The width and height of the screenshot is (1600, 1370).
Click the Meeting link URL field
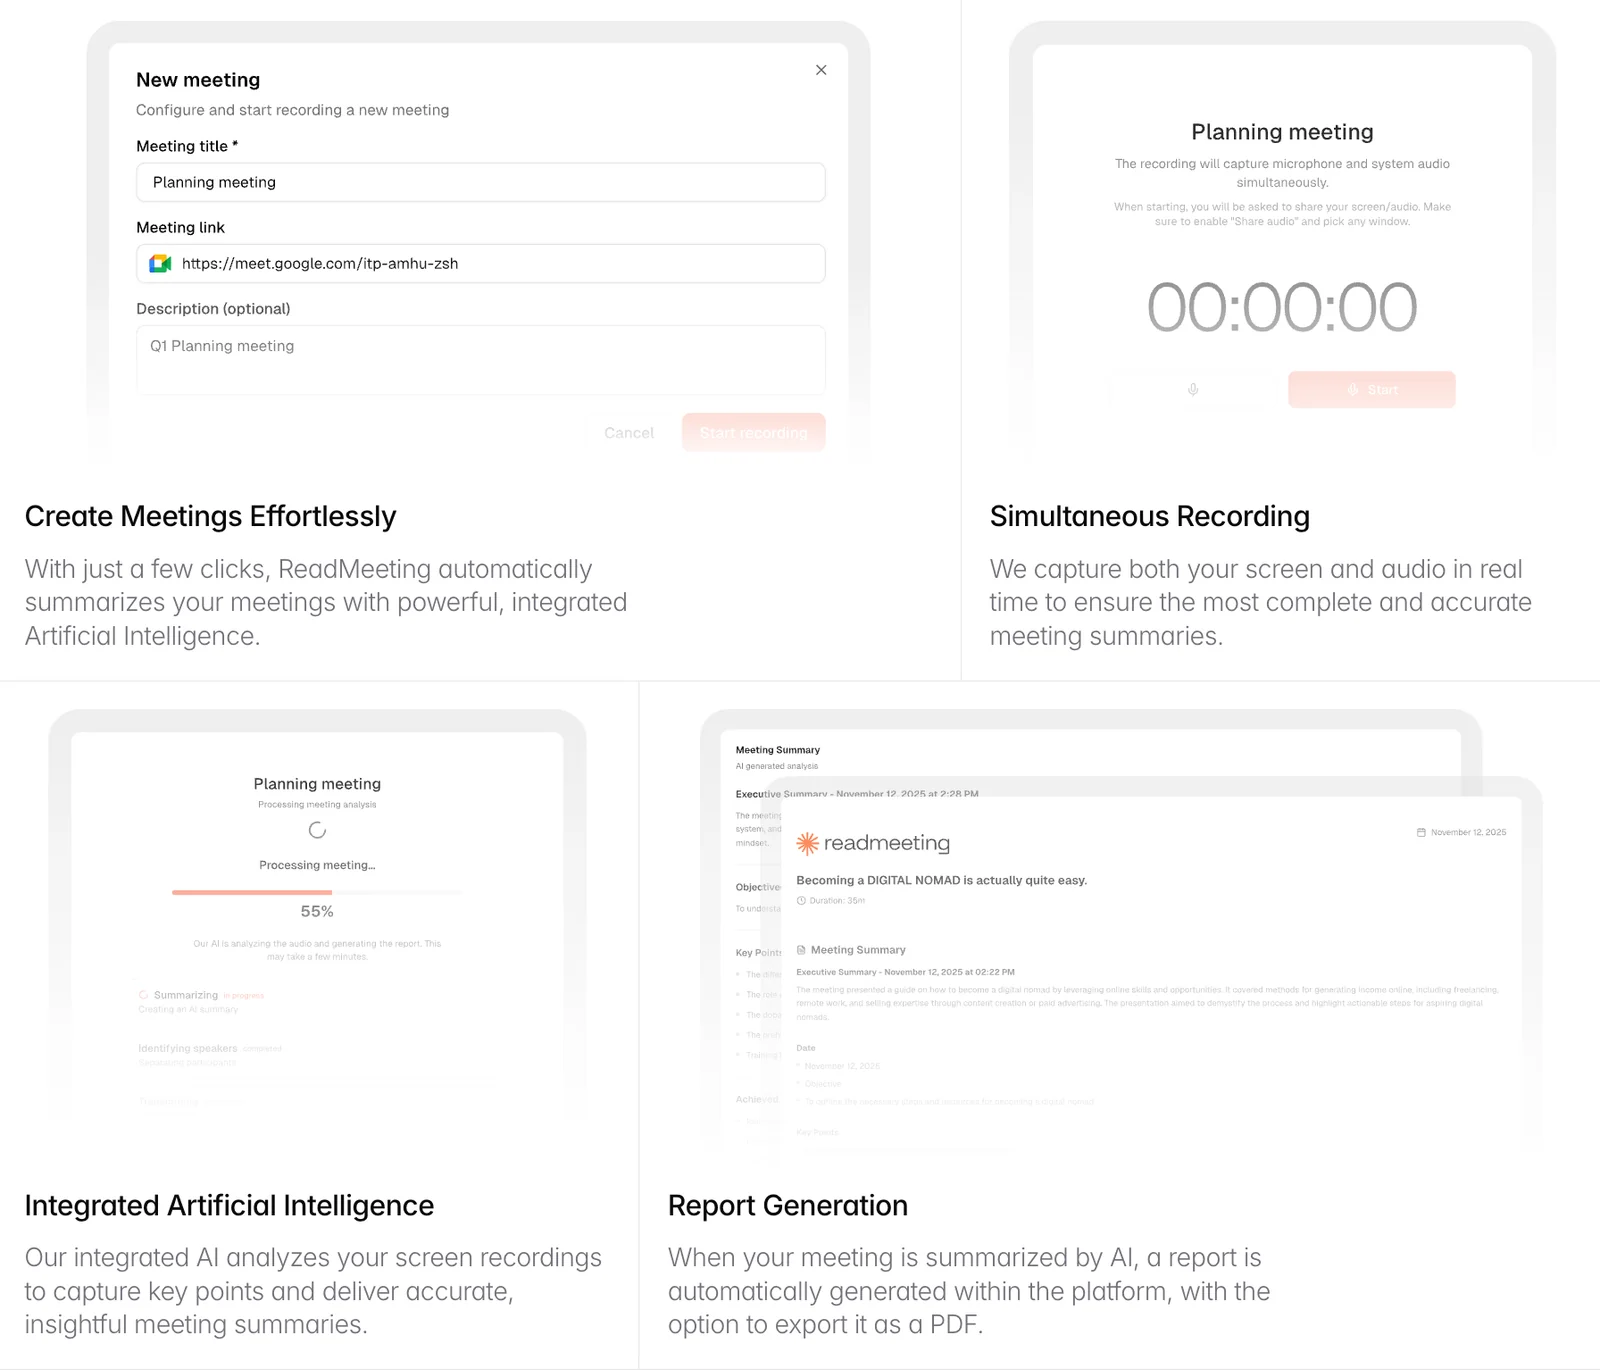click(500, 264)
